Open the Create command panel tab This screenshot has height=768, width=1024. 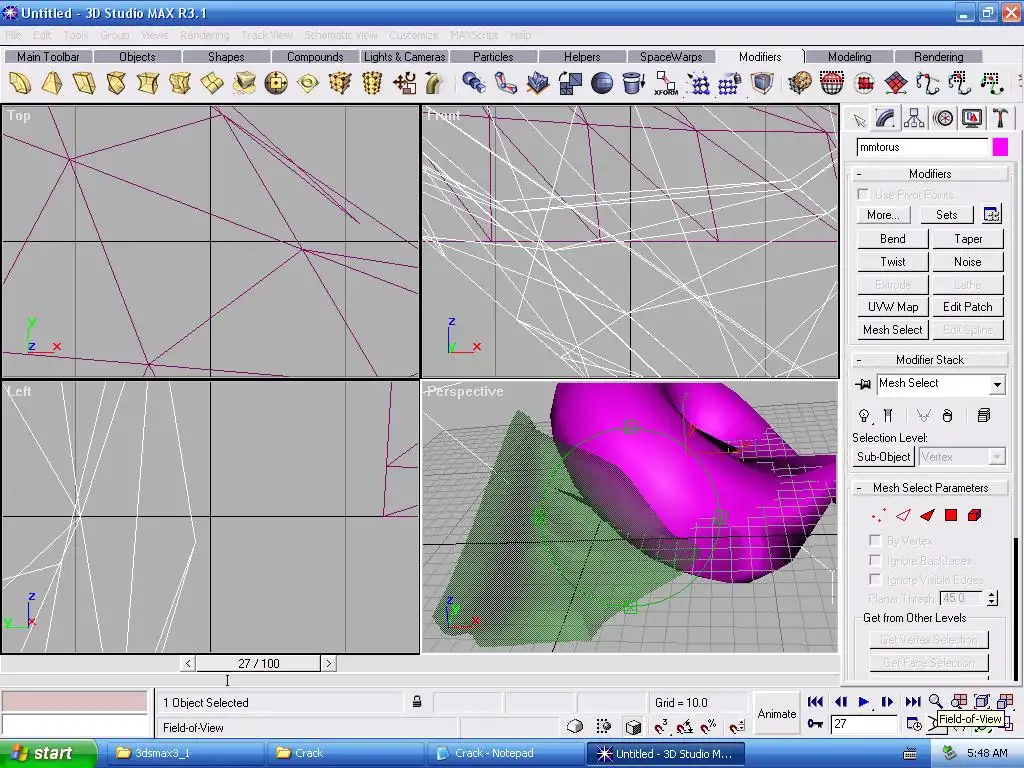pyautogui.click(x=859, y=119)
